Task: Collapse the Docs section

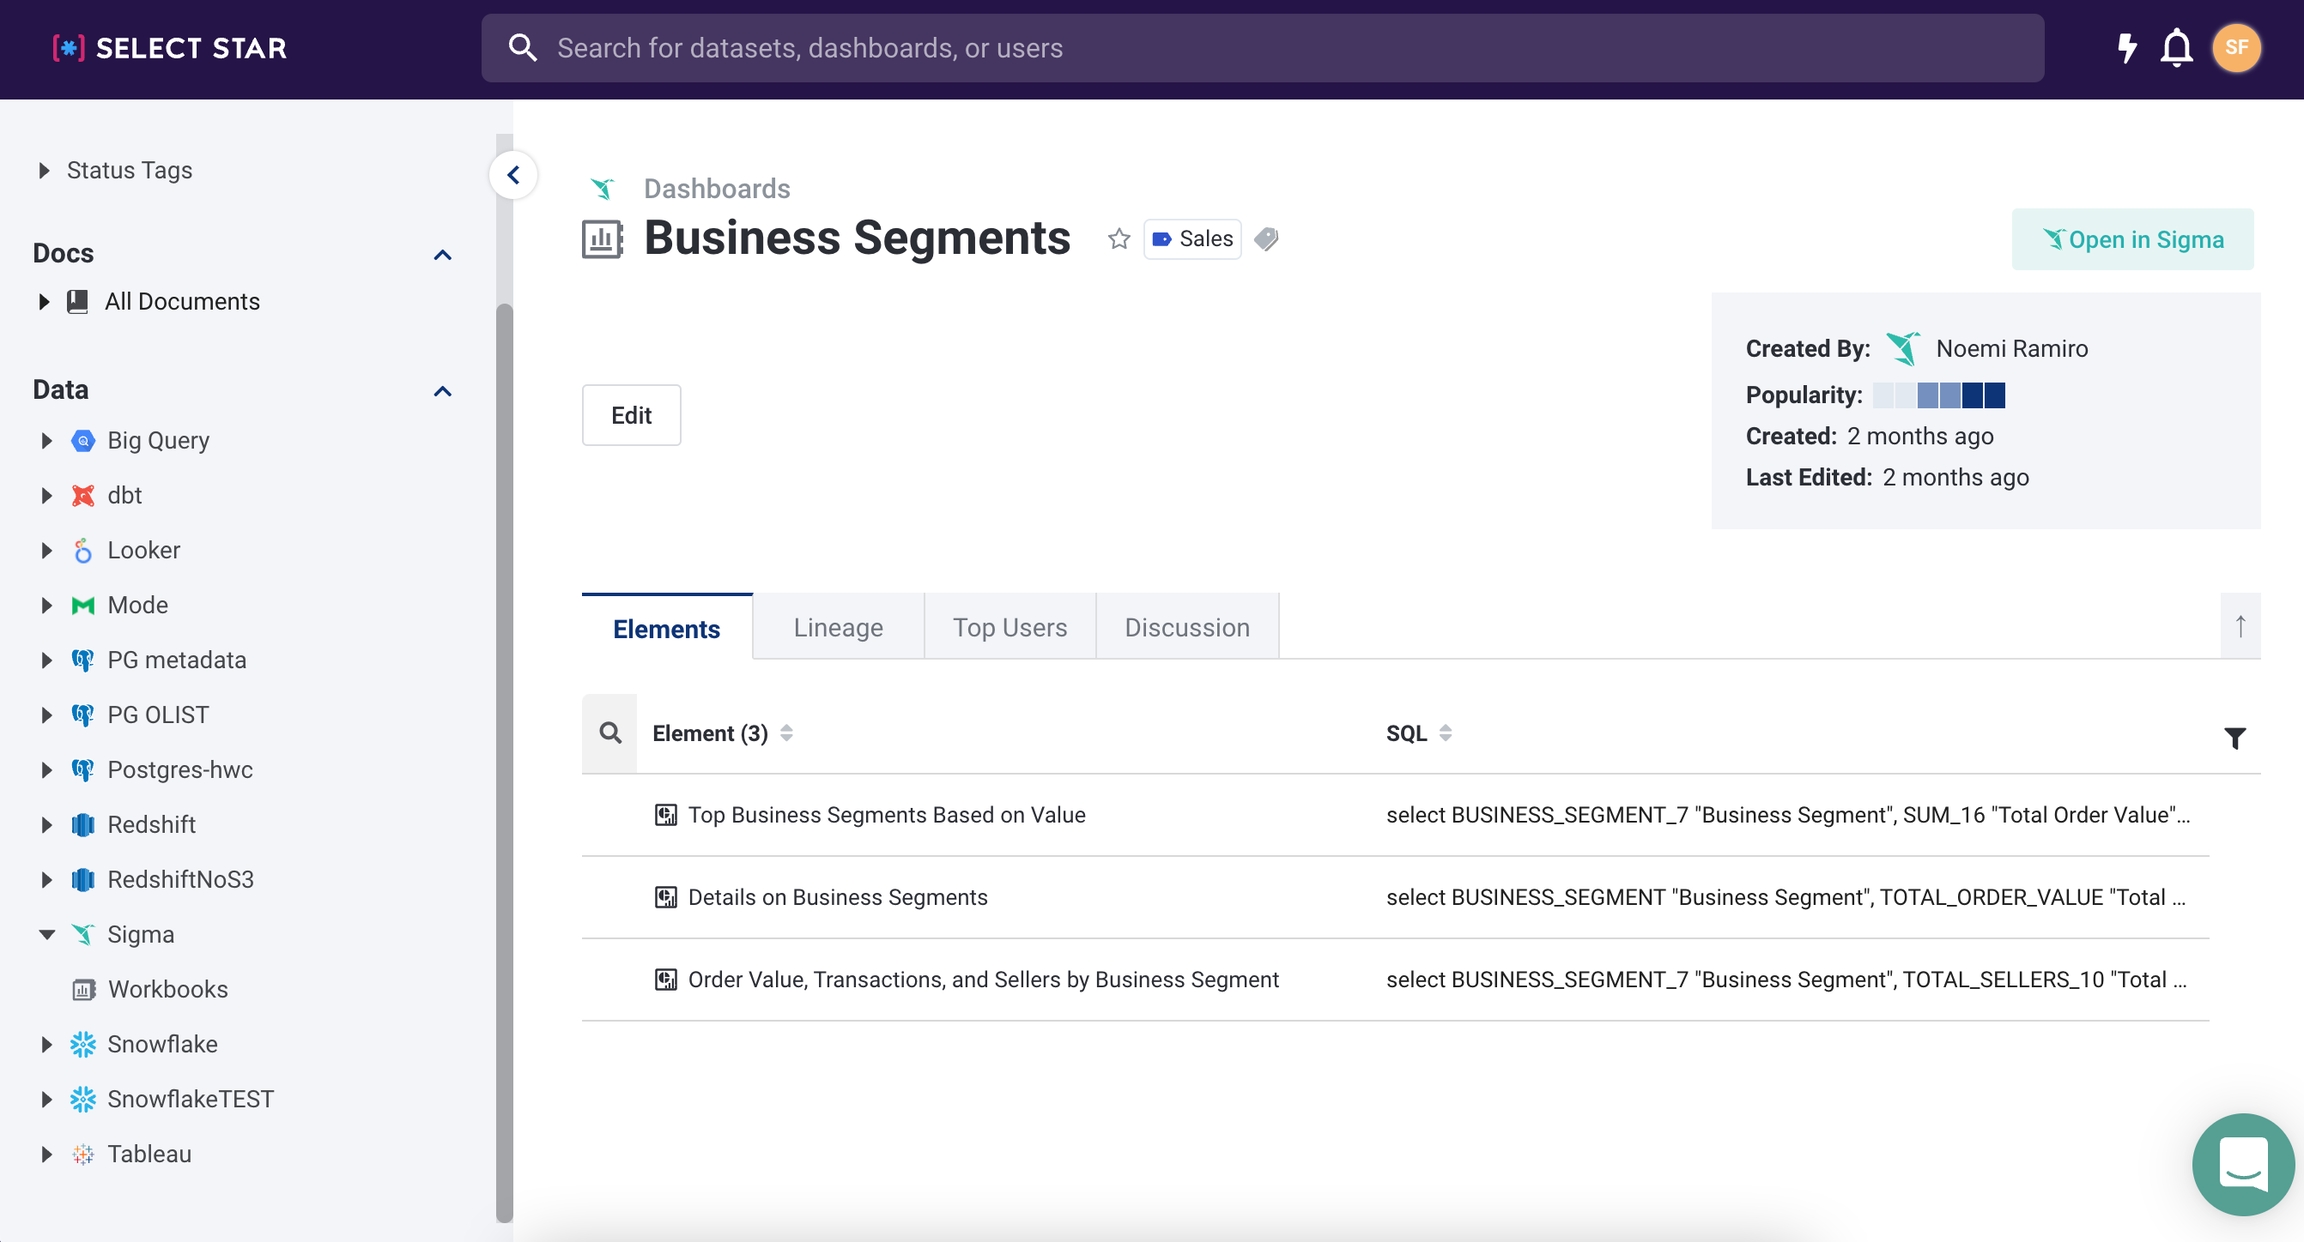Action: click(443, 255)
